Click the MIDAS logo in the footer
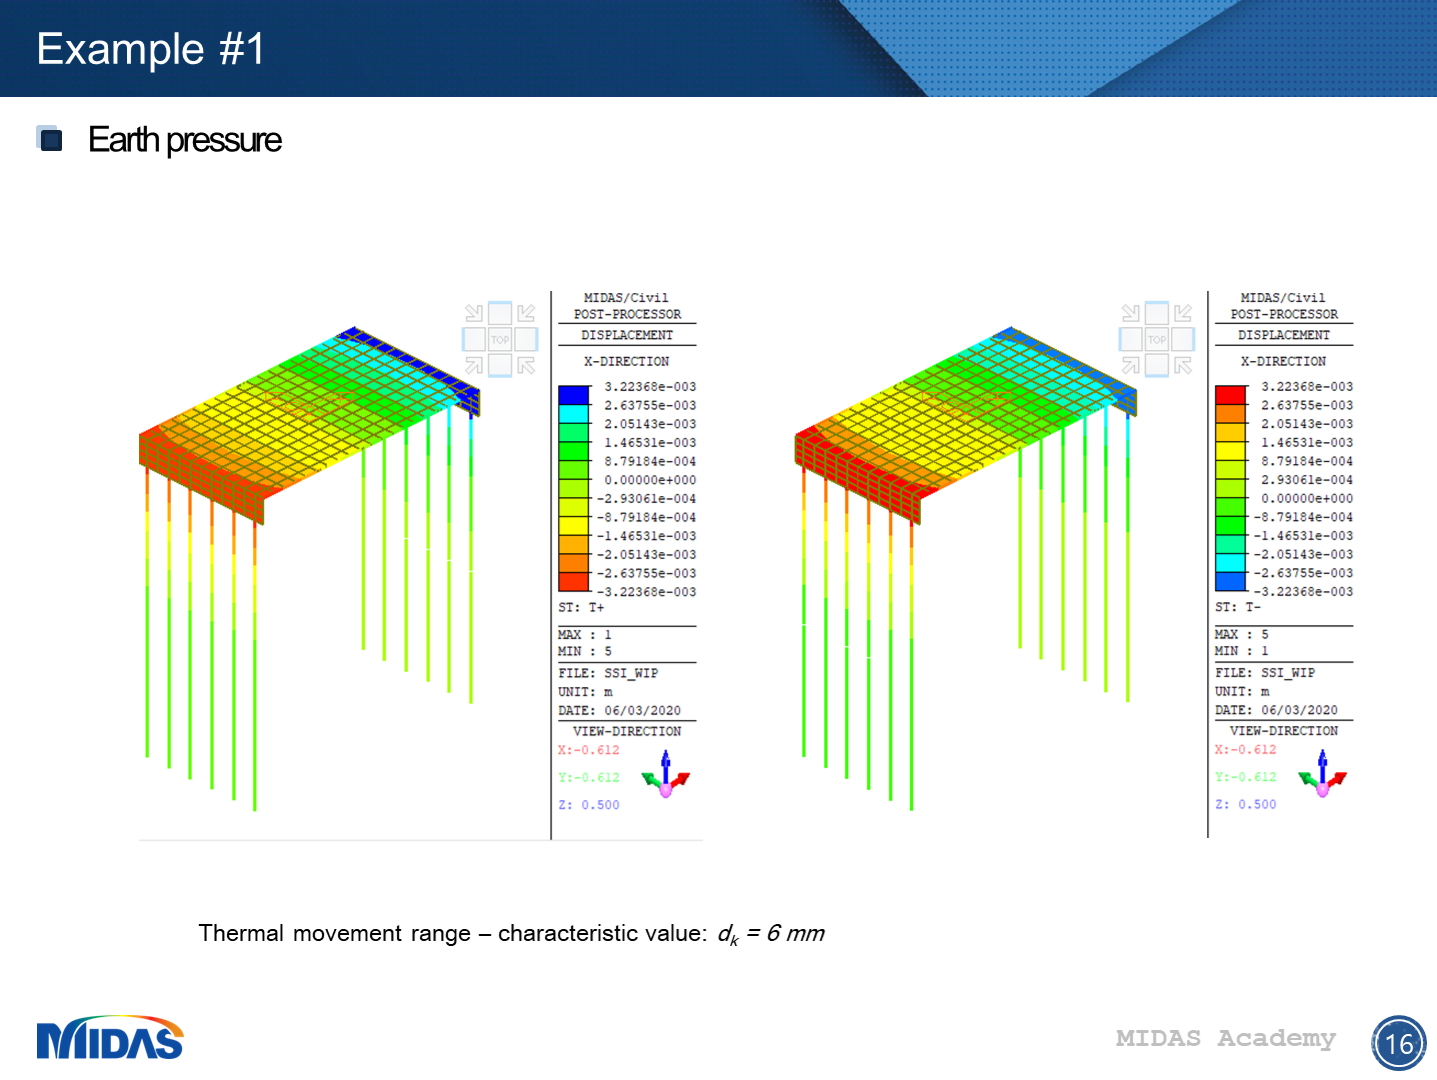The height and width of the screenshot is (1080, 1437). tap(110, 1038)
